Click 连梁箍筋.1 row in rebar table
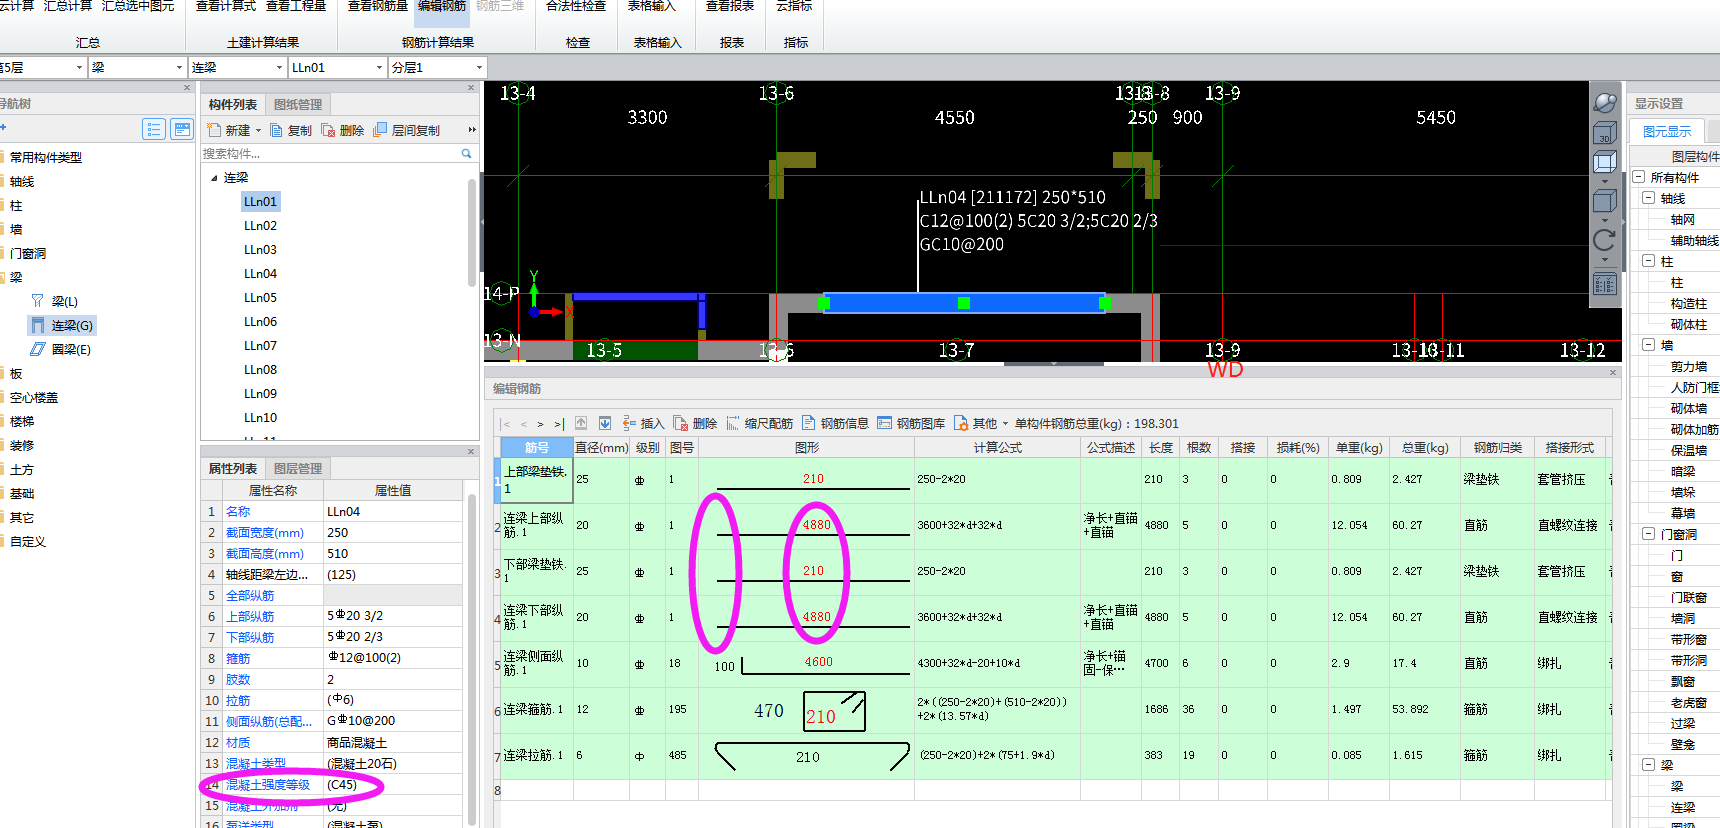The image size is (1720, 828). coord(1052,710)
